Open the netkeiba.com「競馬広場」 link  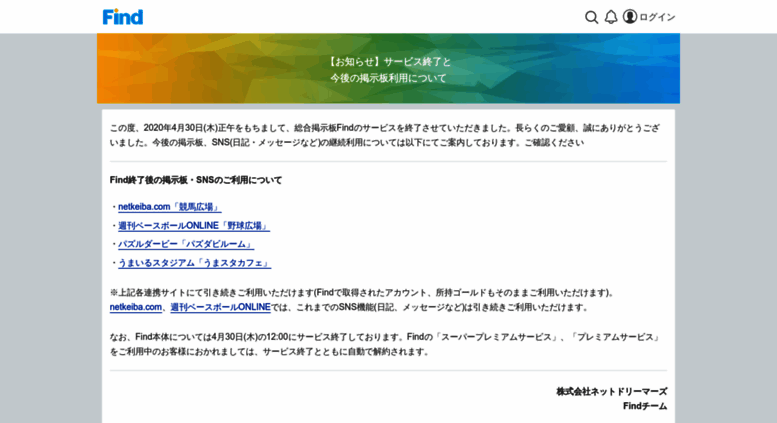169,207
